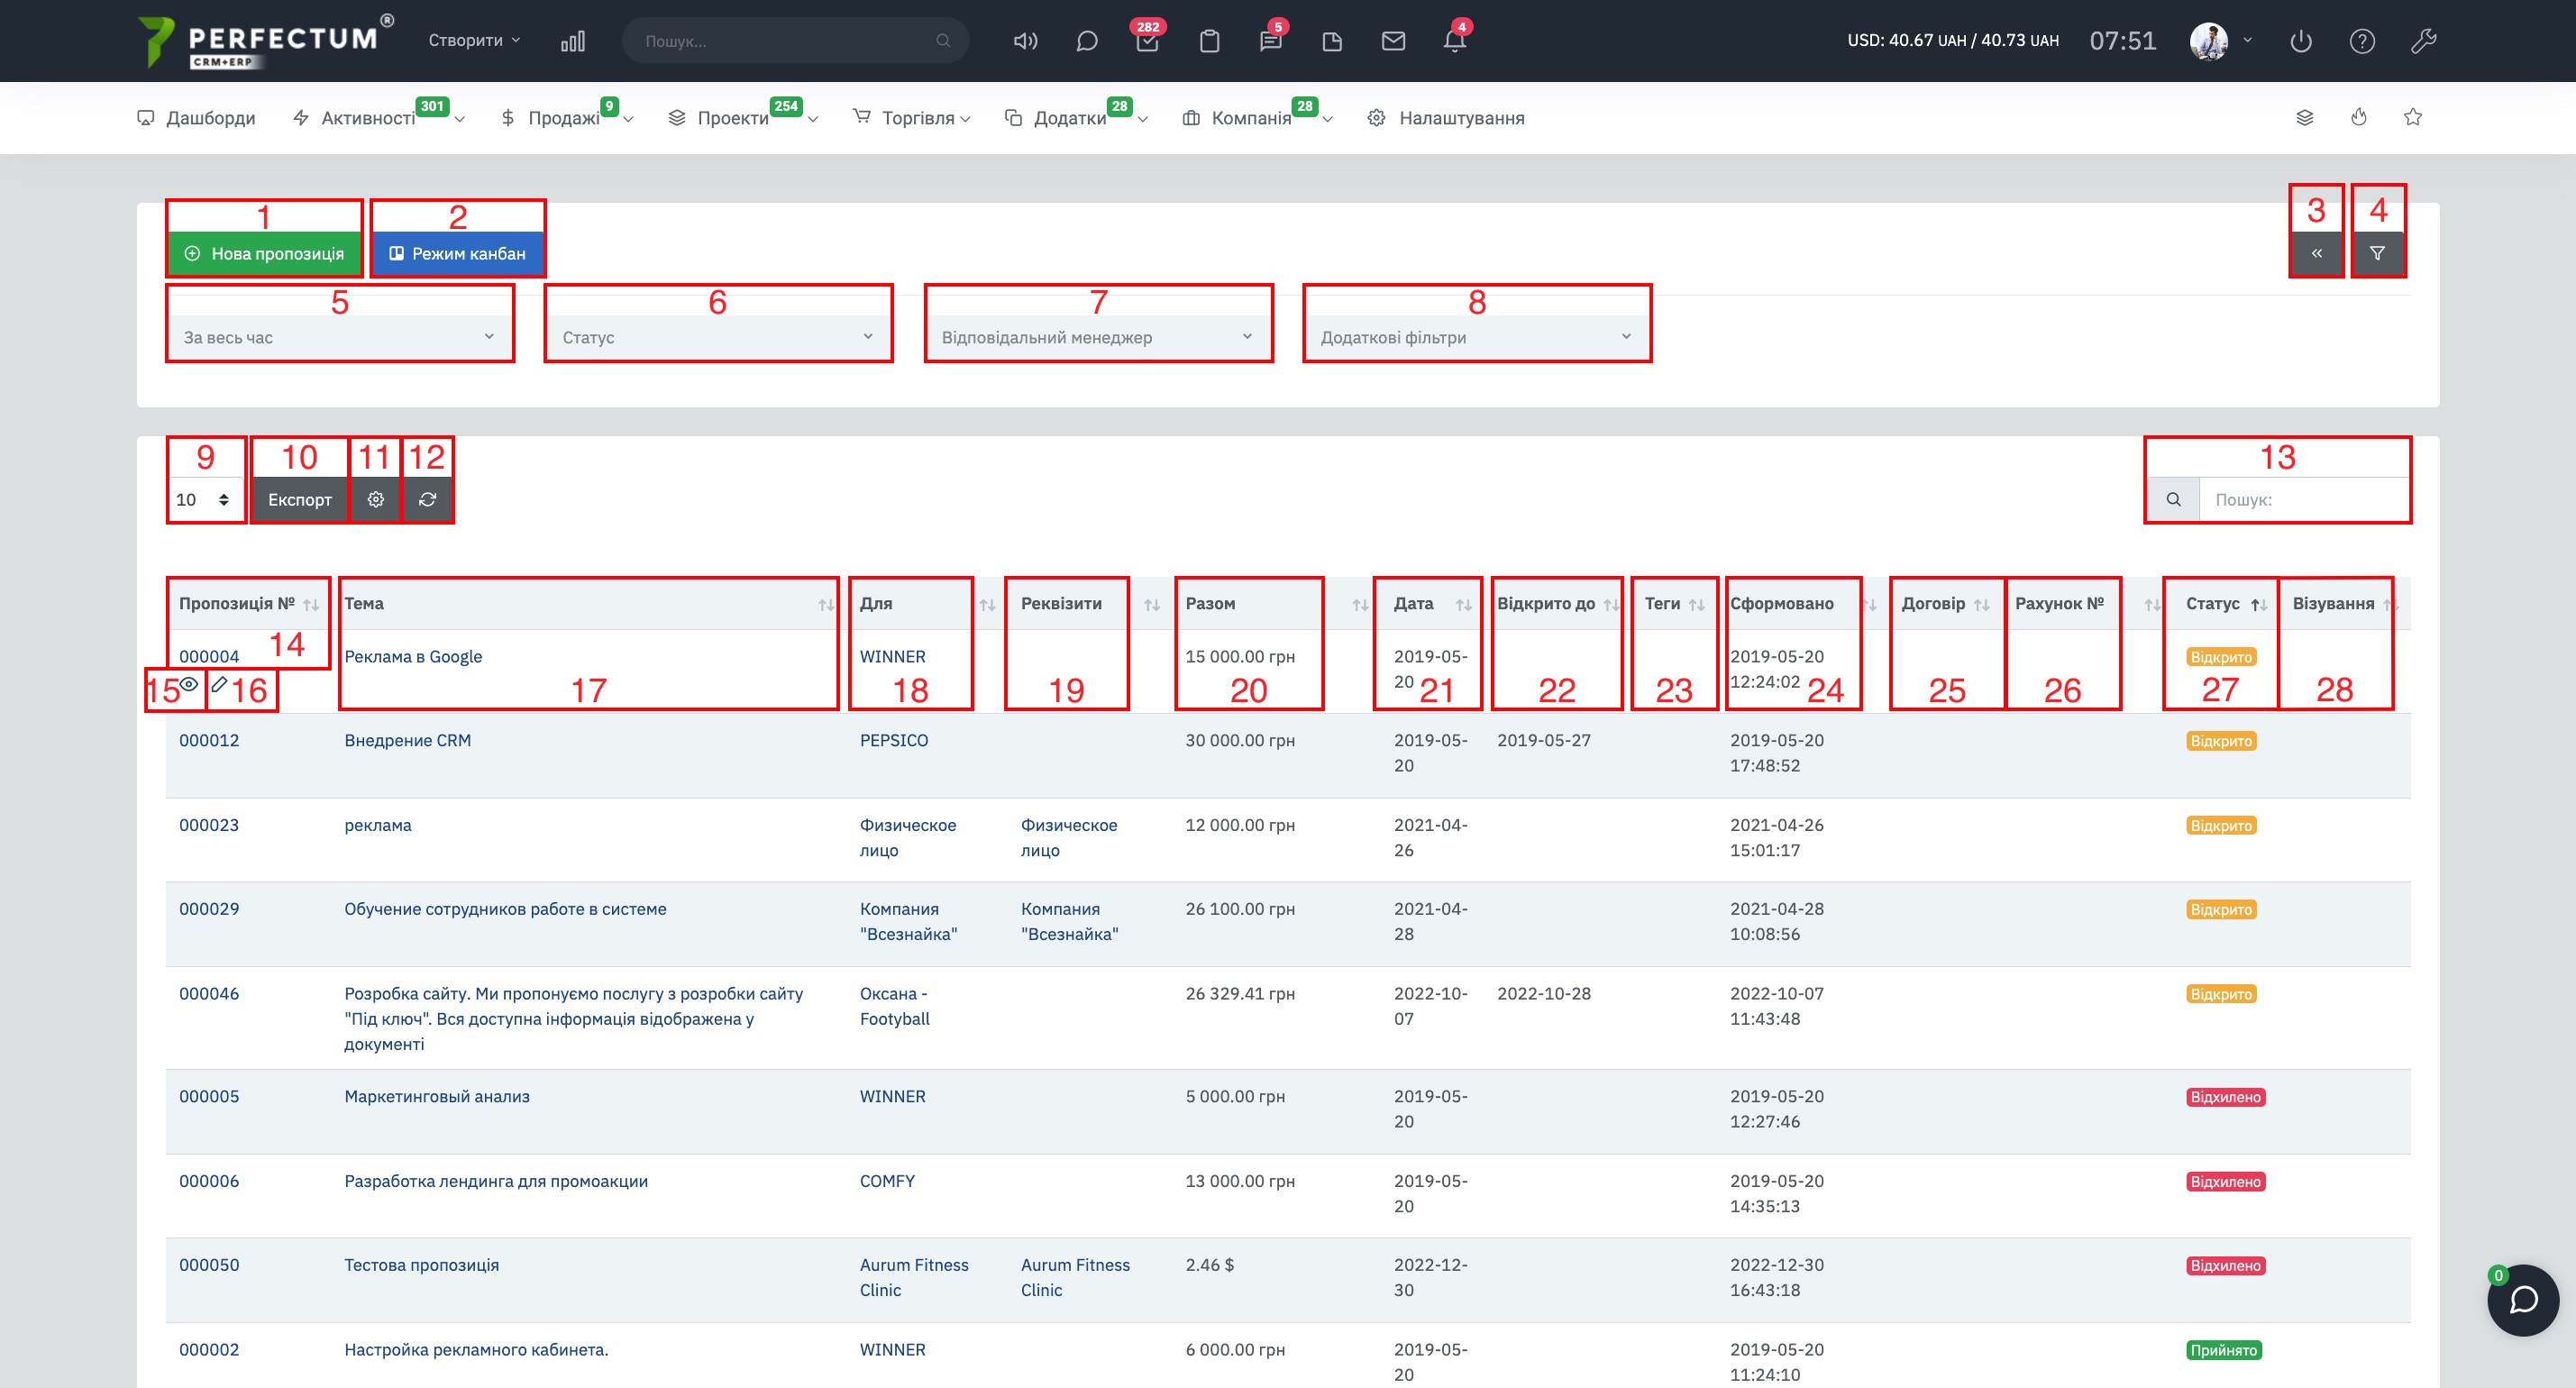Expand Відповідальний менеджер dropdown

(1097, 337)
